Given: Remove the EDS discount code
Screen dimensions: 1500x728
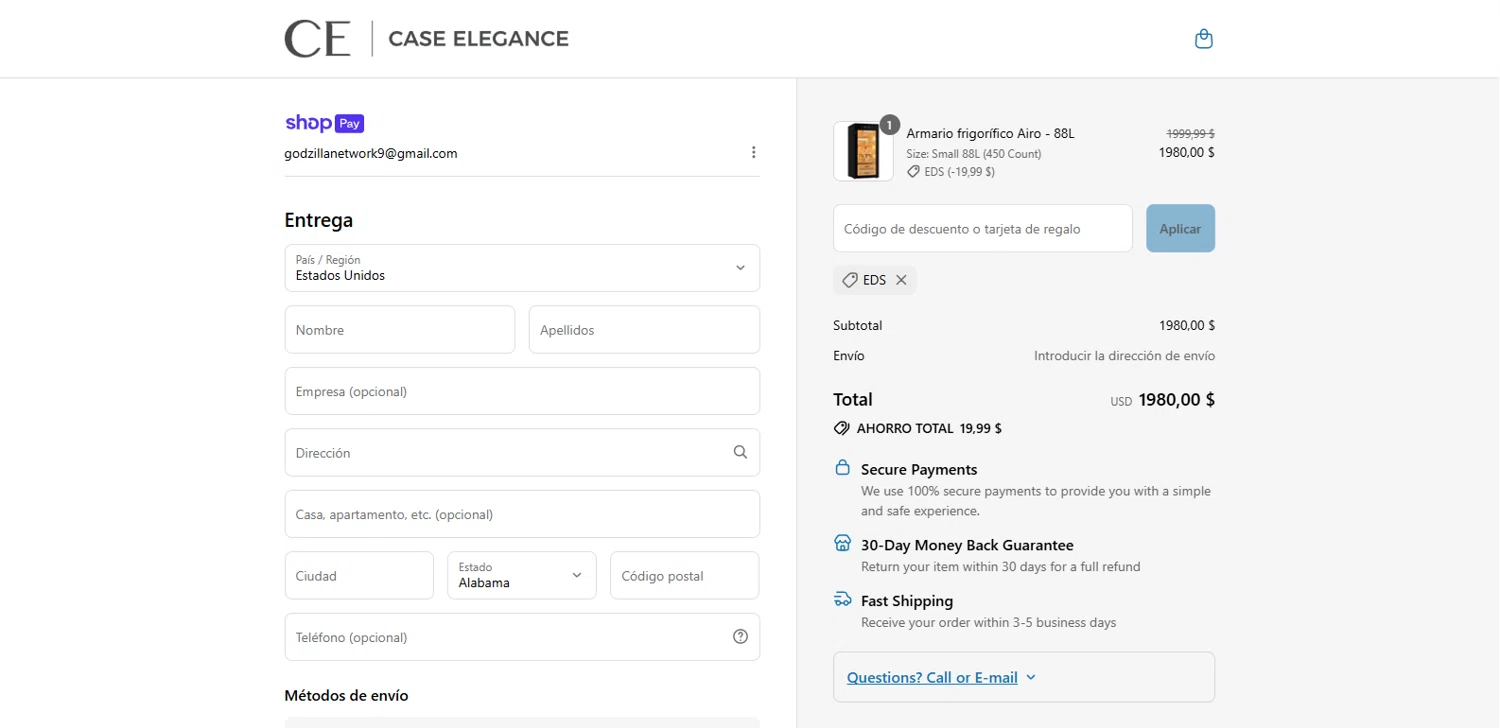Looking at the screenshot, I should pos(901,280).
